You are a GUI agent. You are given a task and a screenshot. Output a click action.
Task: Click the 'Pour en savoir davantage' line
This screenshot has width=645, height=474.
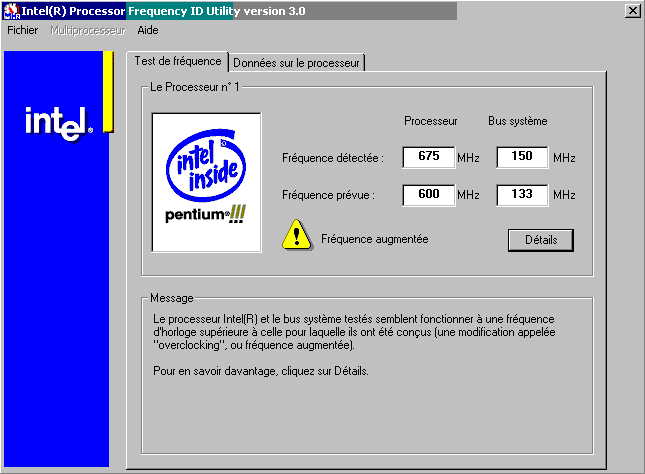tap(260, 371)
